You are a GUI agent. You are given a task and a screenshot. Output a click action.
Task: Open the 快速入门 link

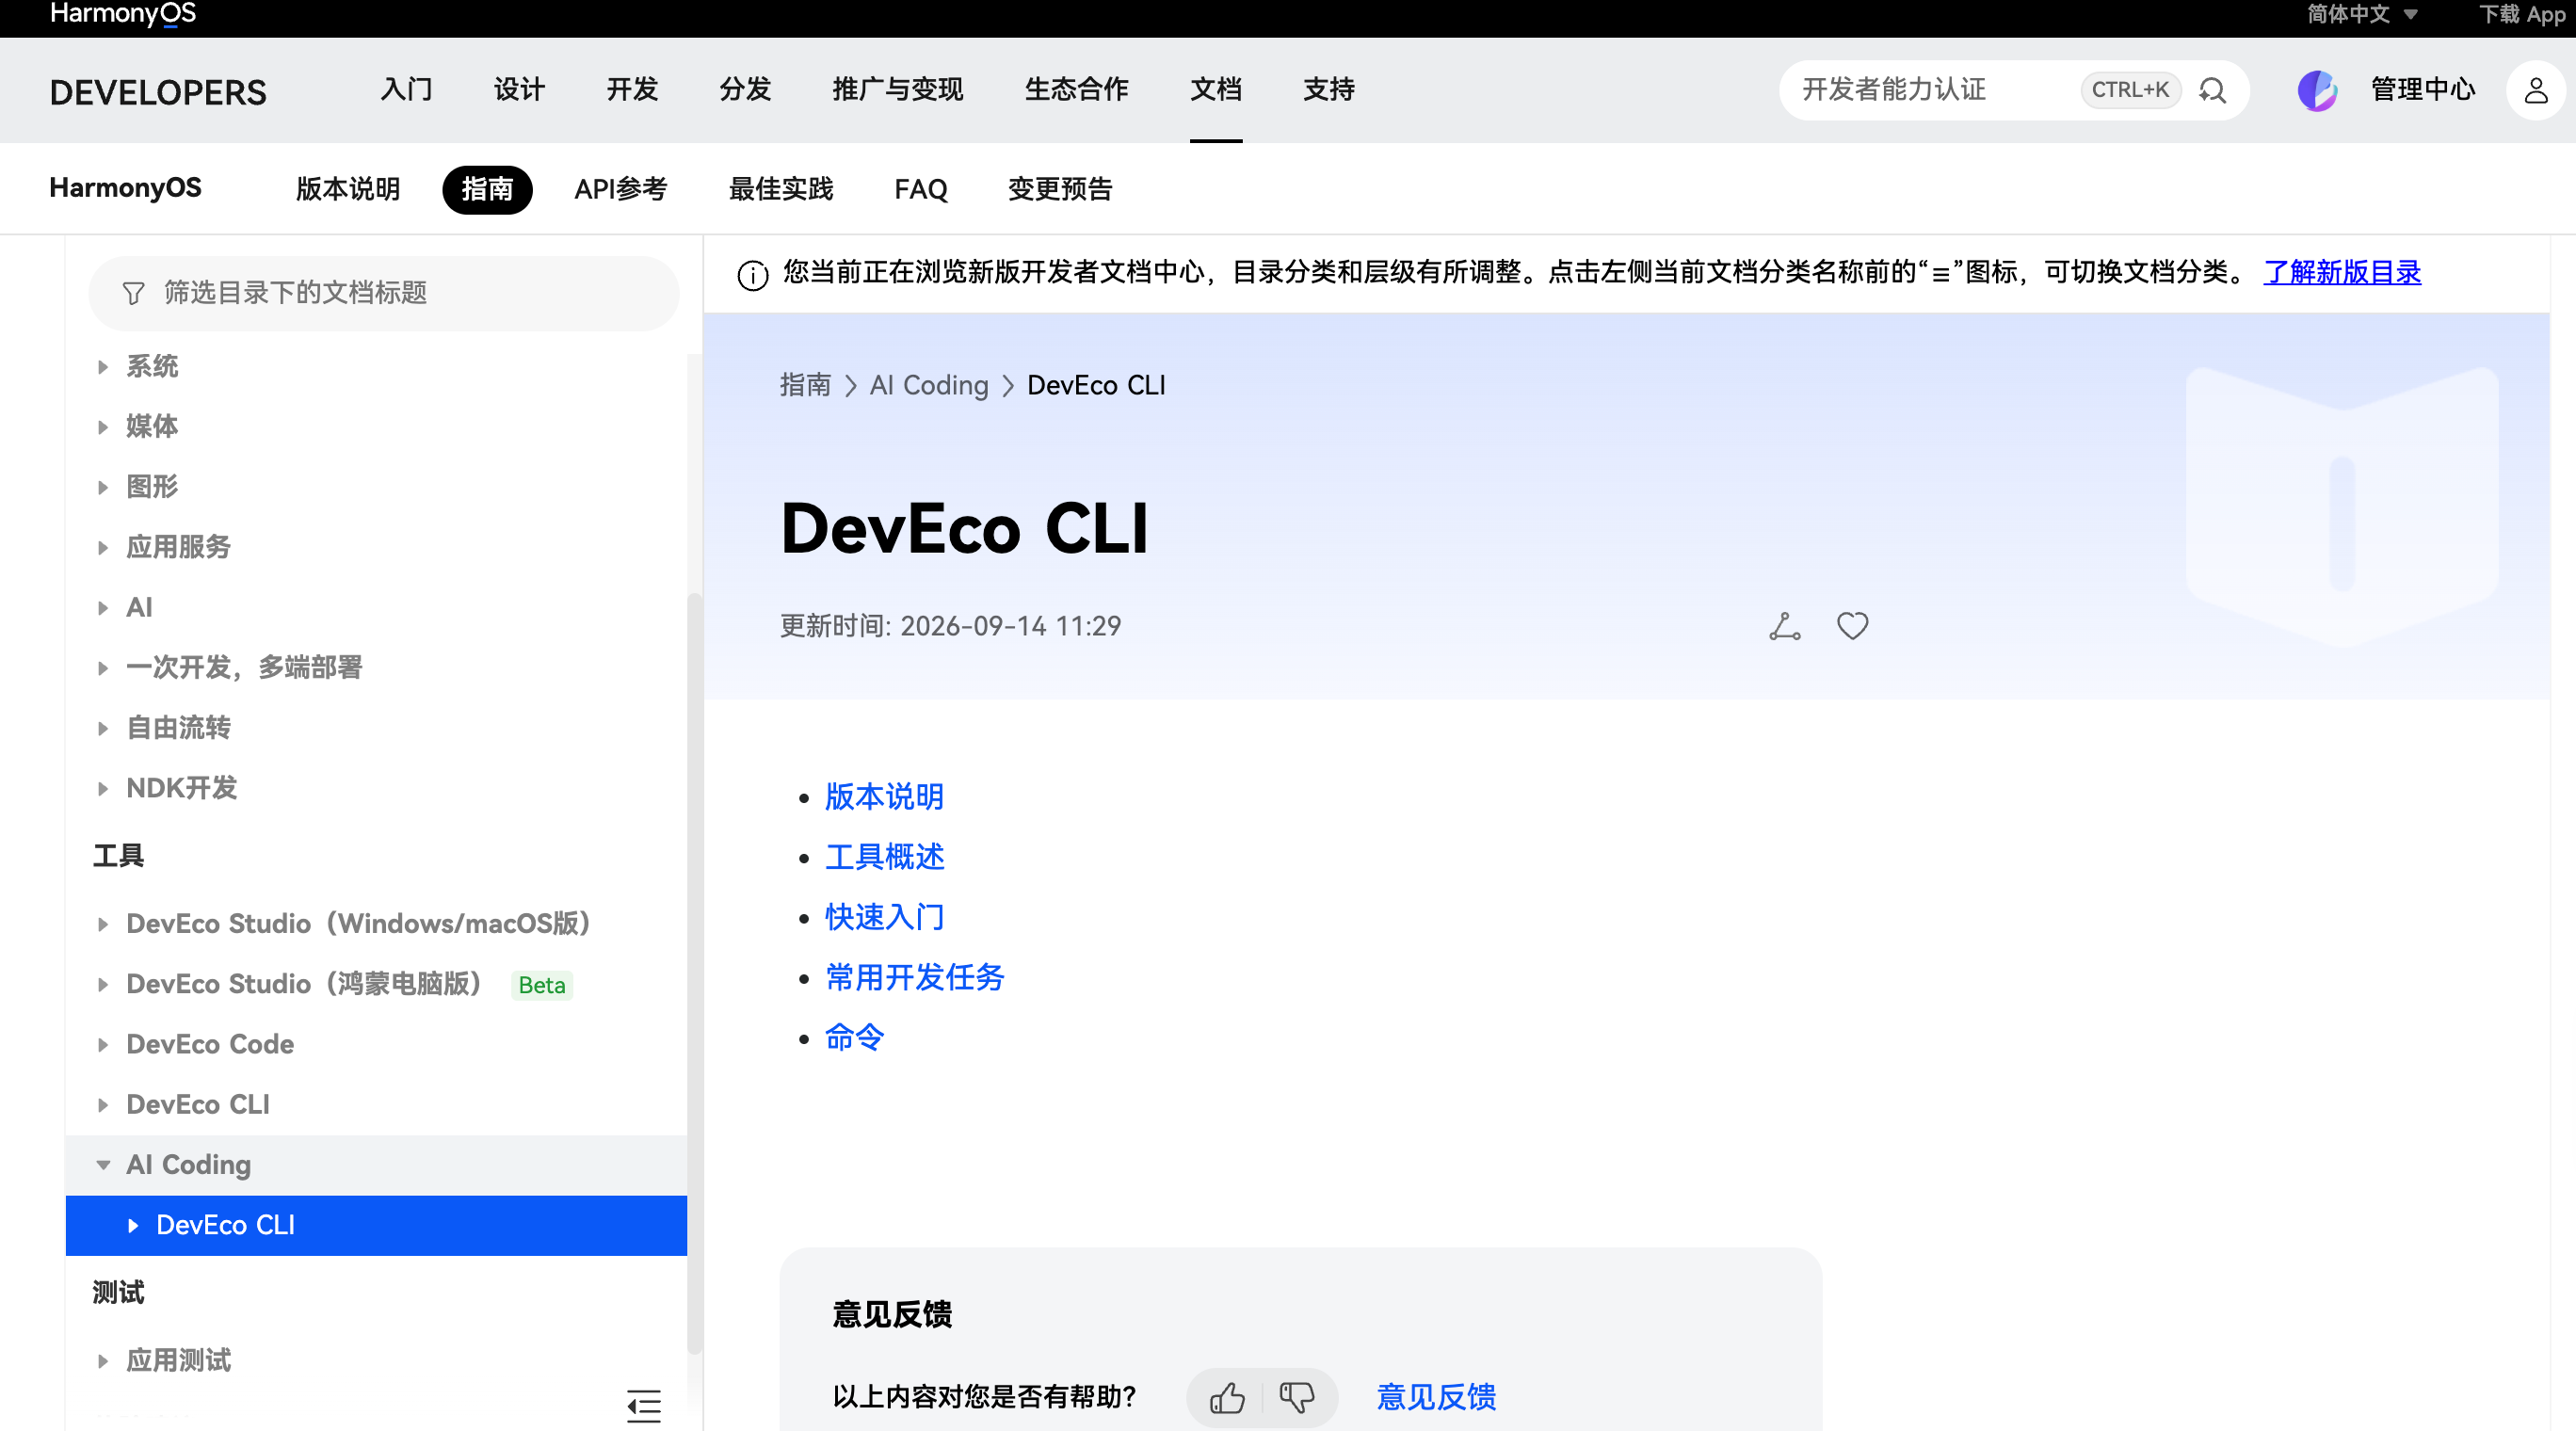point(884,917)
